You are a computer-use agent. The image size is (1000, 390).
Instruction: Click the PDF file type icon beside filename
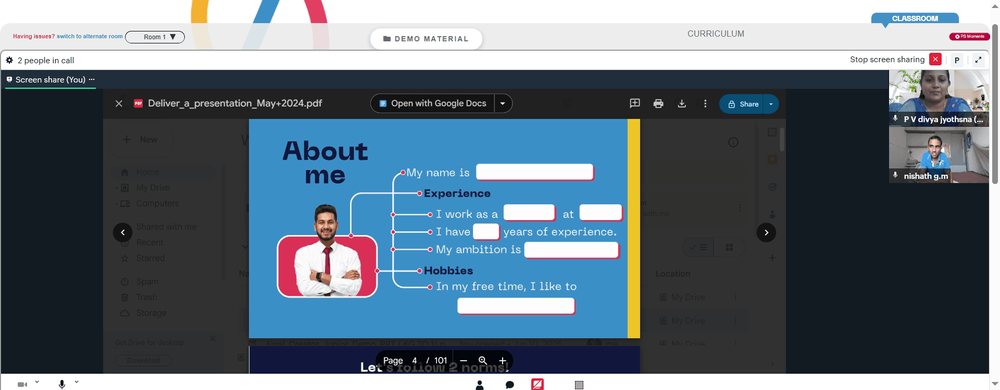click(x=138, y=103)
